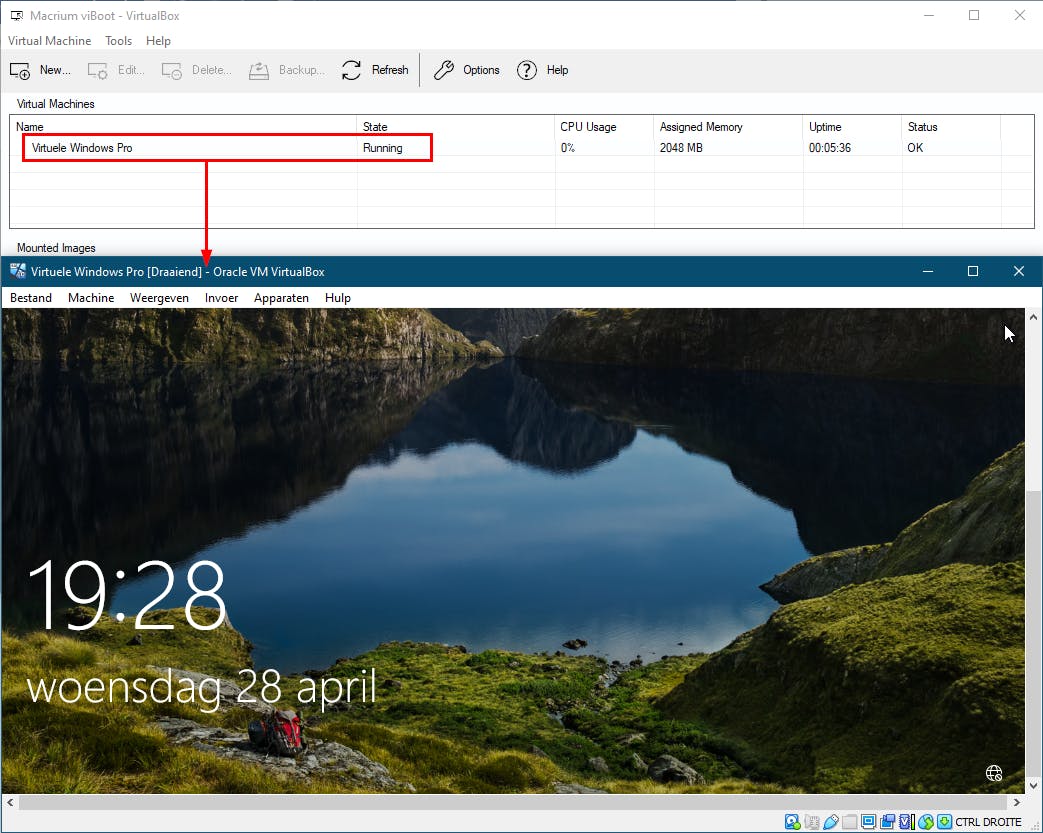Click the Edit virtual machine toolbar icon
The image size is (1043, 833).
[x=98, y=71]
